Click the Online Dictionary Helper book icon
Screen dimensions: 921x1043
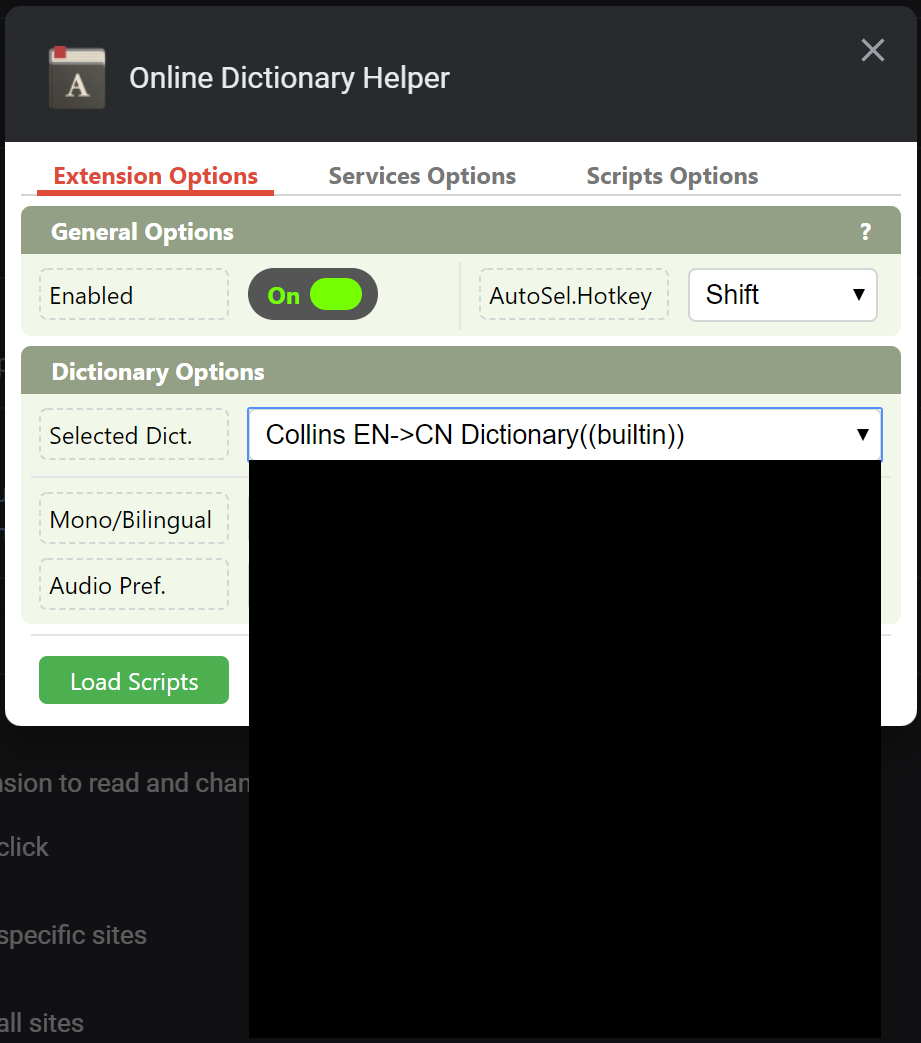(x=77, y=78)
